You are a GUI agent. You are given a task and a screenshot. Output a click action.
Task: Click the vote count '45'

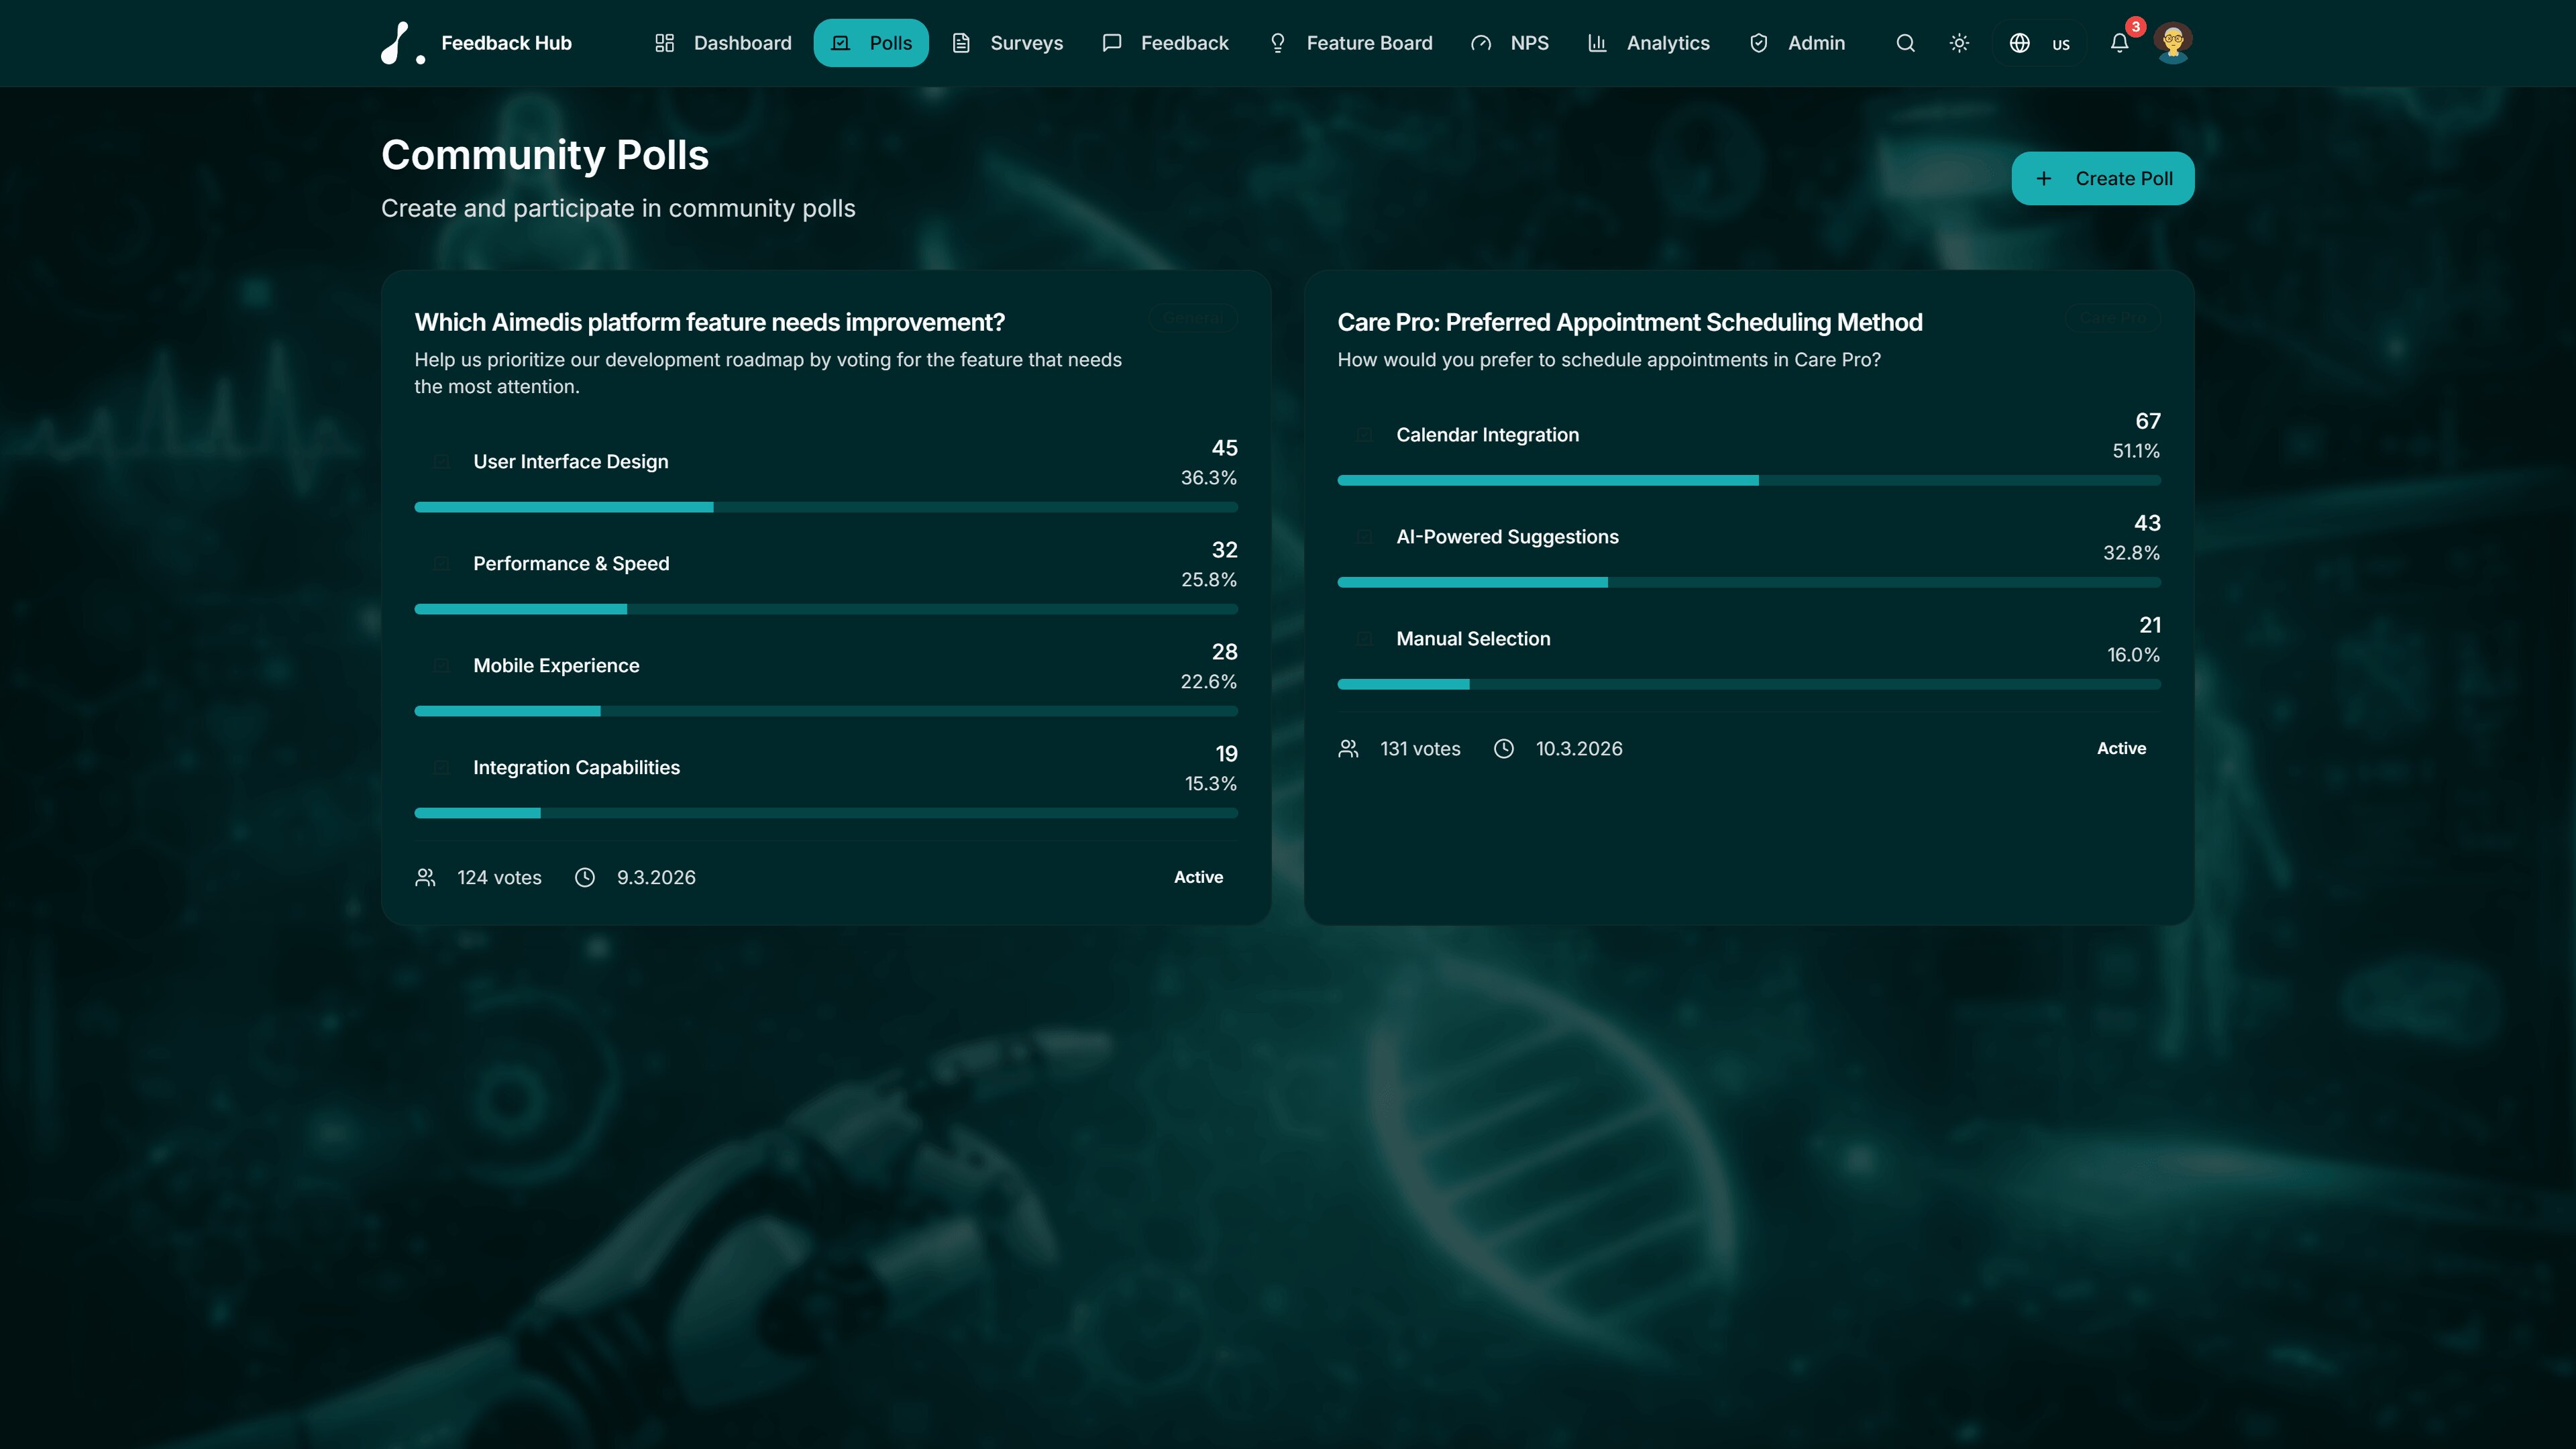(x=1224, y=448)
